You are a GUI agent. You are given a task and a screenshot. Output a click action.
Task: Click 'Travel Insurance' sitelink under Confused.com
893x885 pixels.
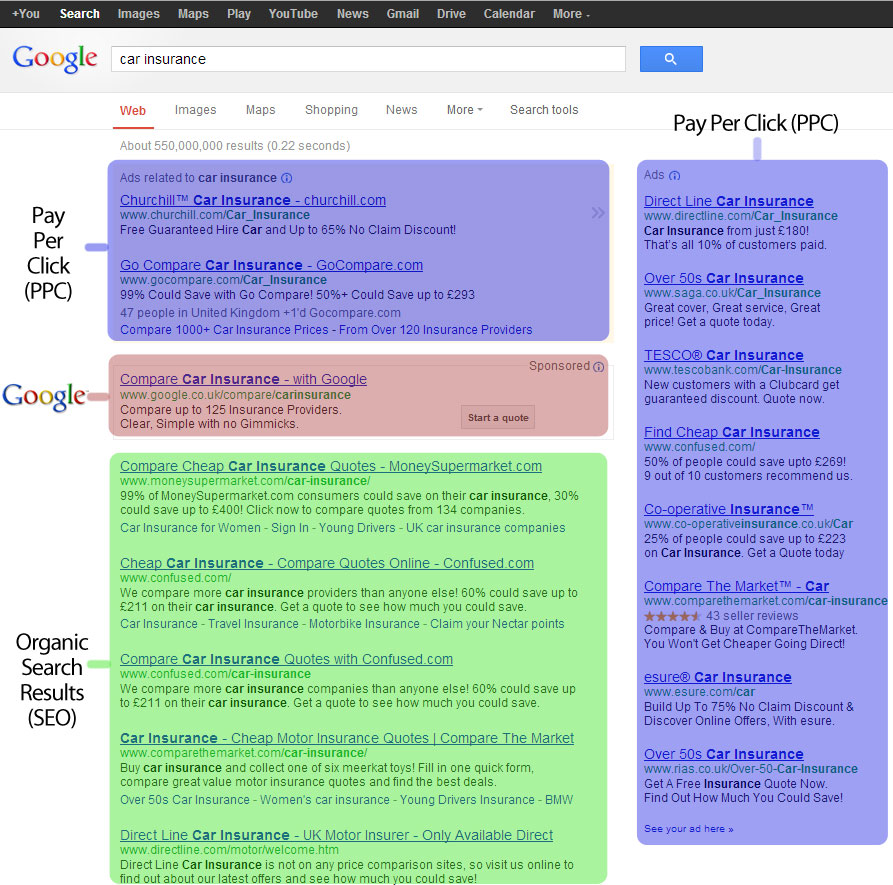253,624
